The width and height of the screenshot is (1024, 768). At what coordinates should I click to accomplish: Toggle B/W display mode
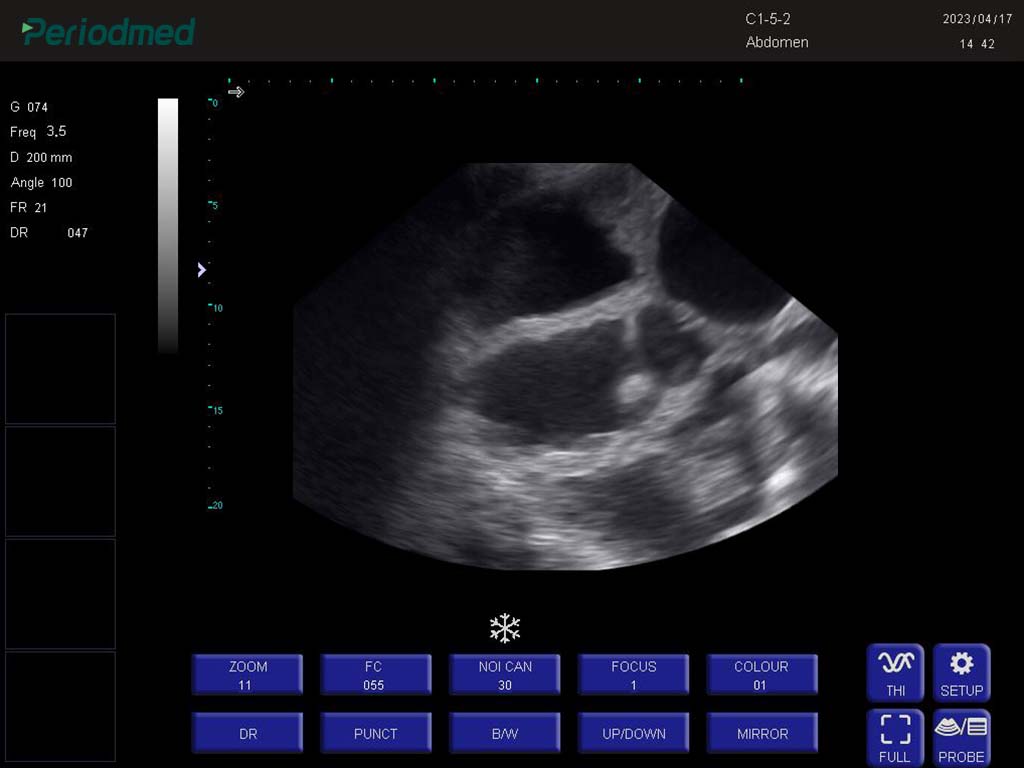[505, 733]
